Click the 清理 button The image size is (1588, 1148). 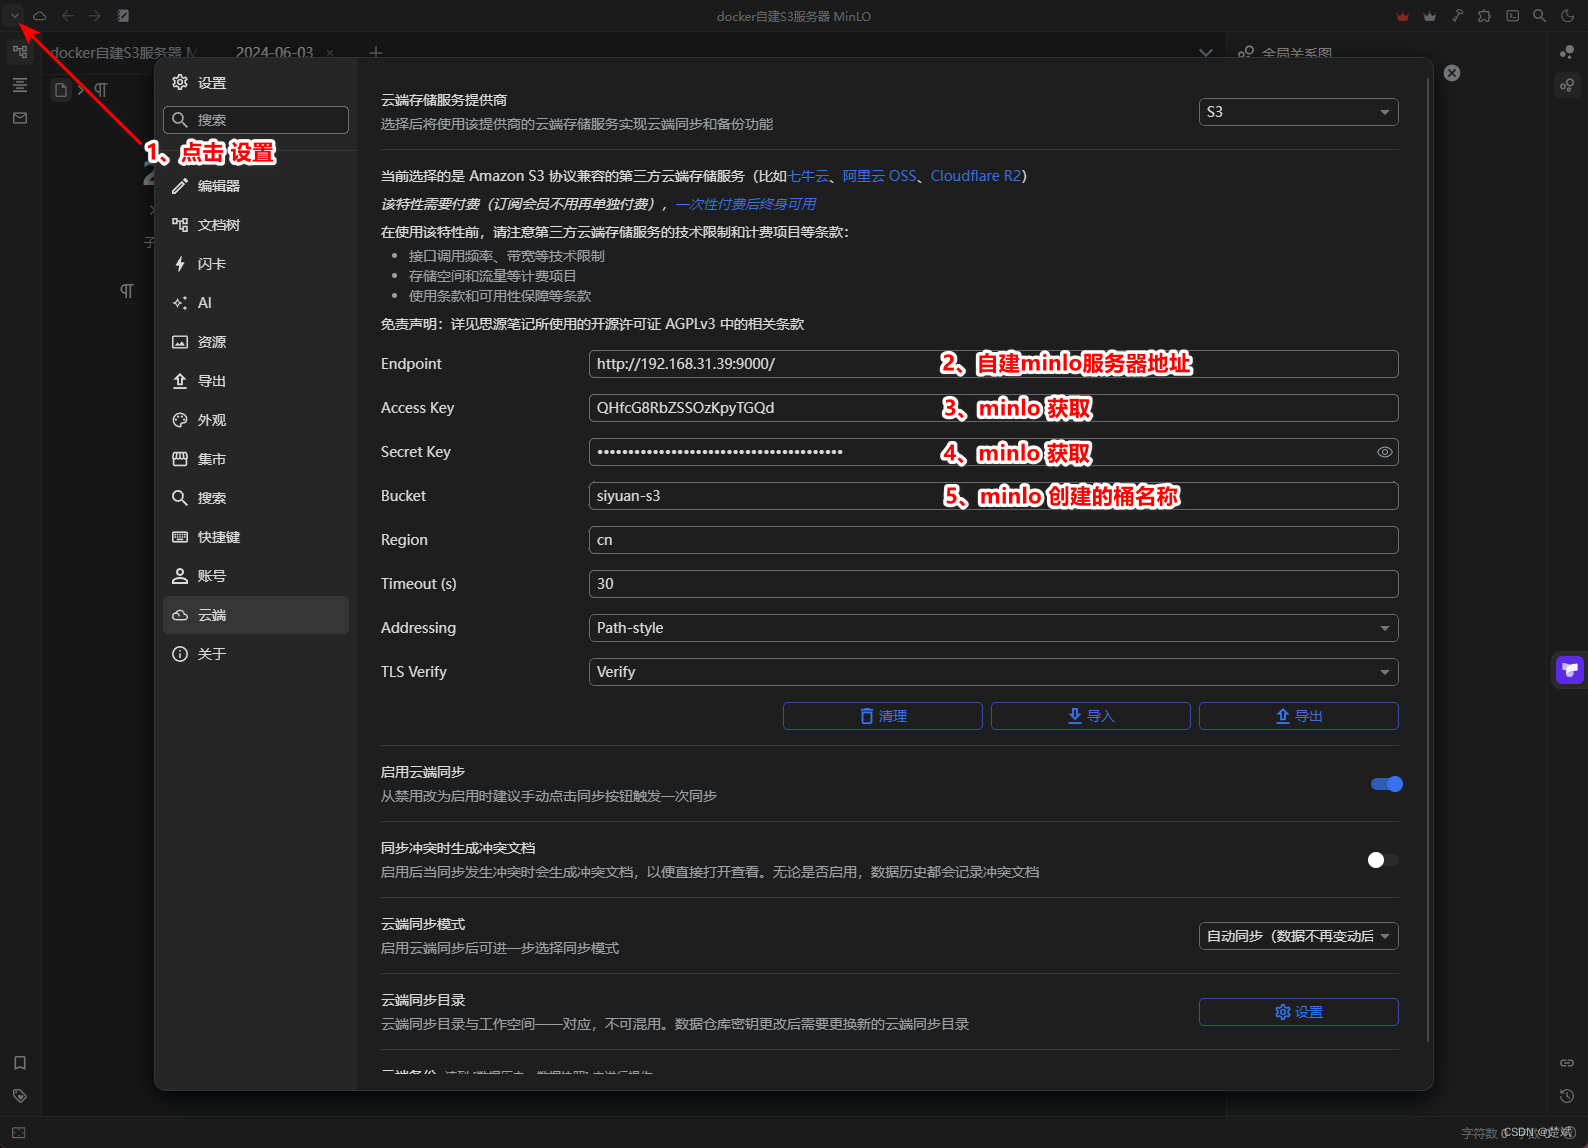click(x=883, y=716)
